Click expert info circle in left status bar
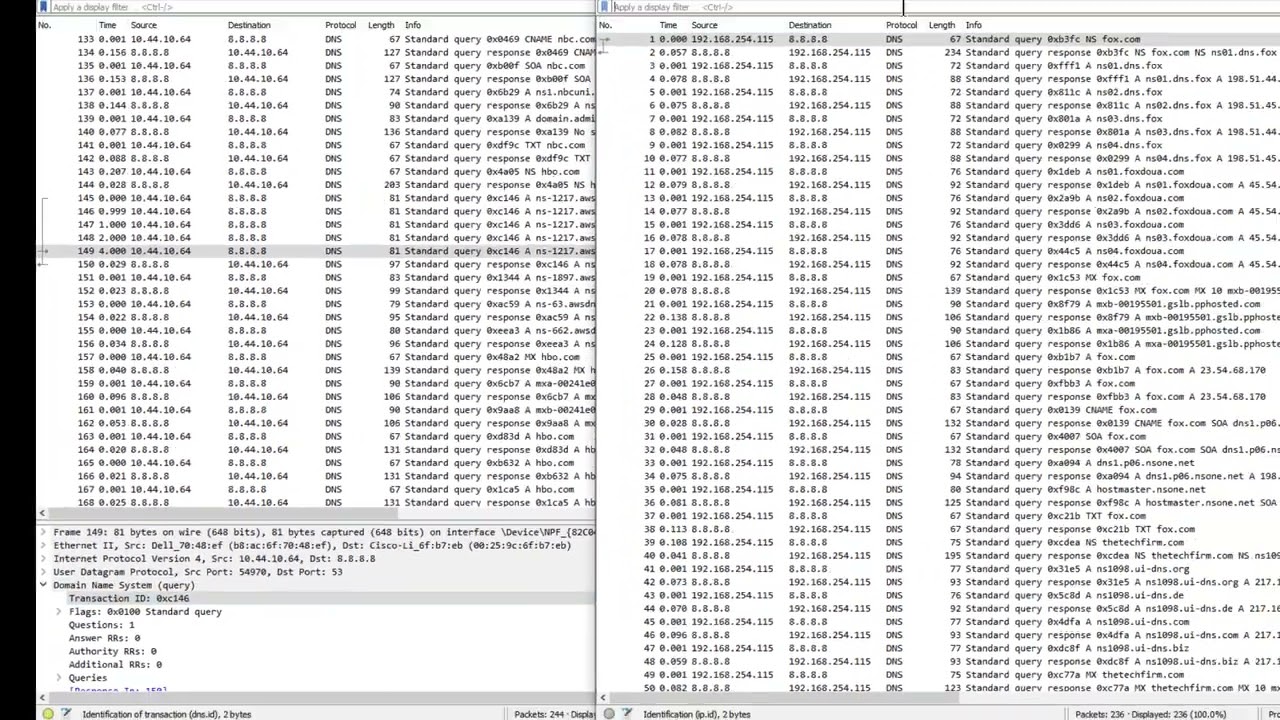The width and height of the screenshot is (1280, 720). point(47,714)
